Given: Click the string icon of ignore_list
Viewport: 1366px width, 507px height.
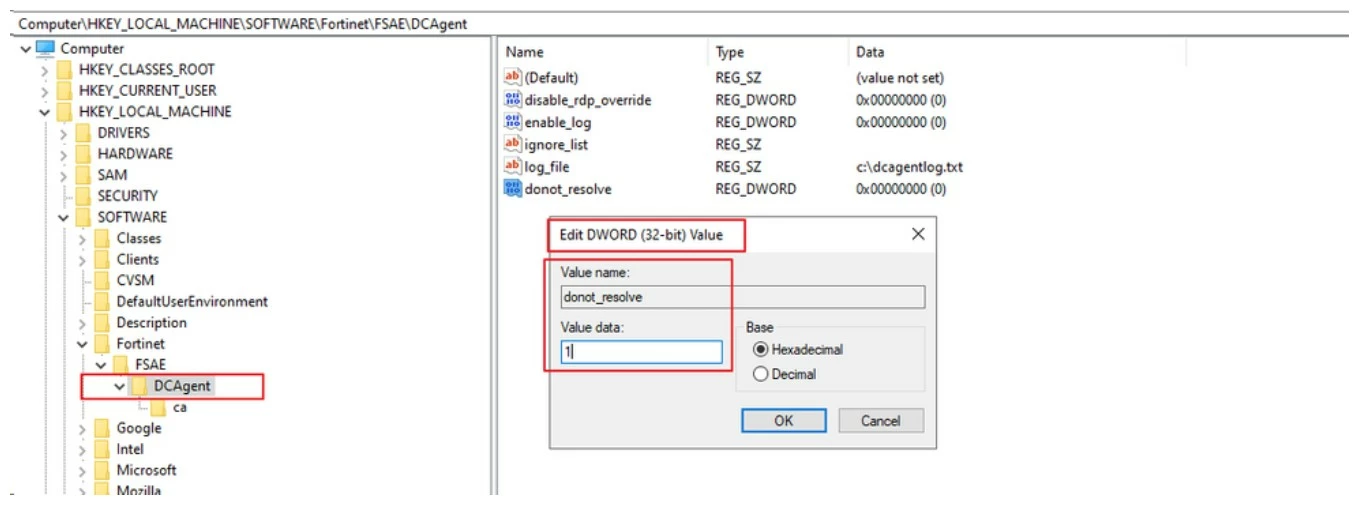Looking at the screenshot, I should click(x=513, y=144).
